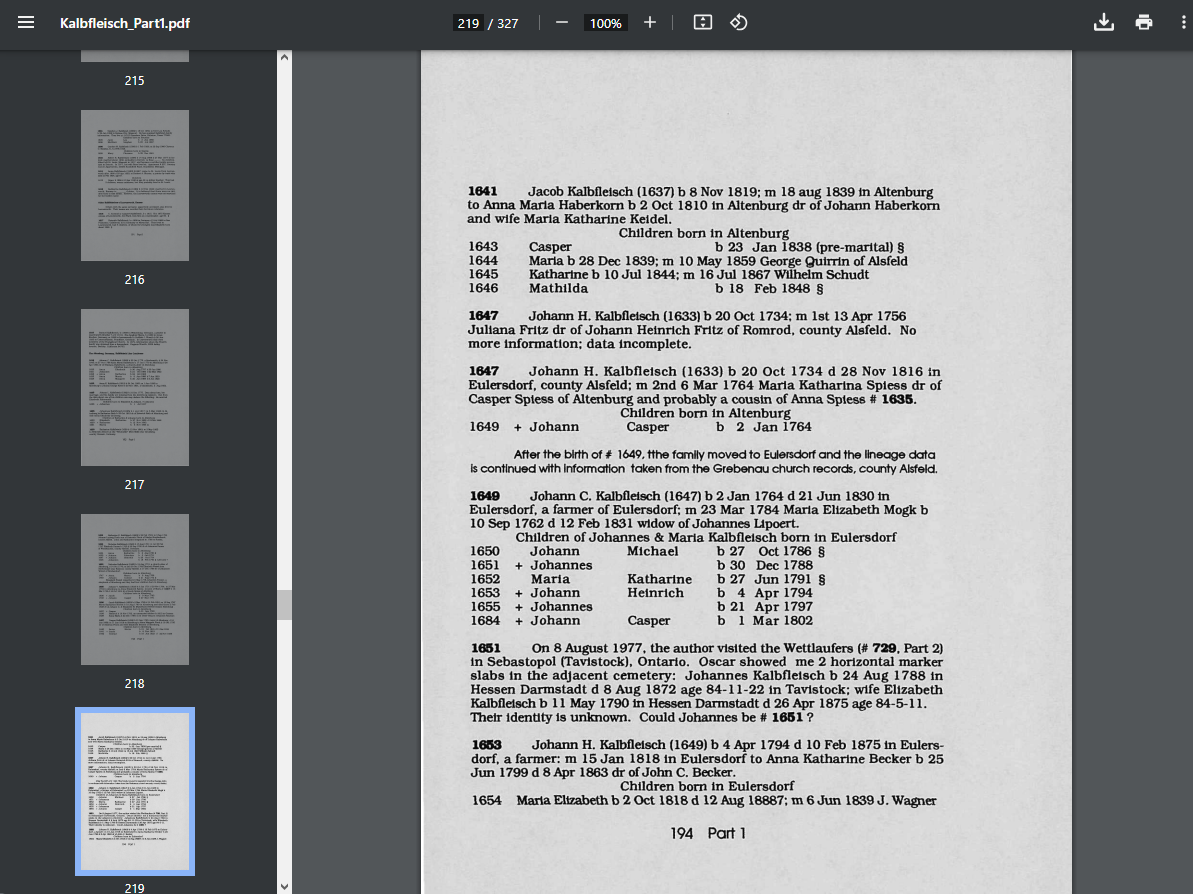Open the page 216 thumbnail

click(135, 186)
